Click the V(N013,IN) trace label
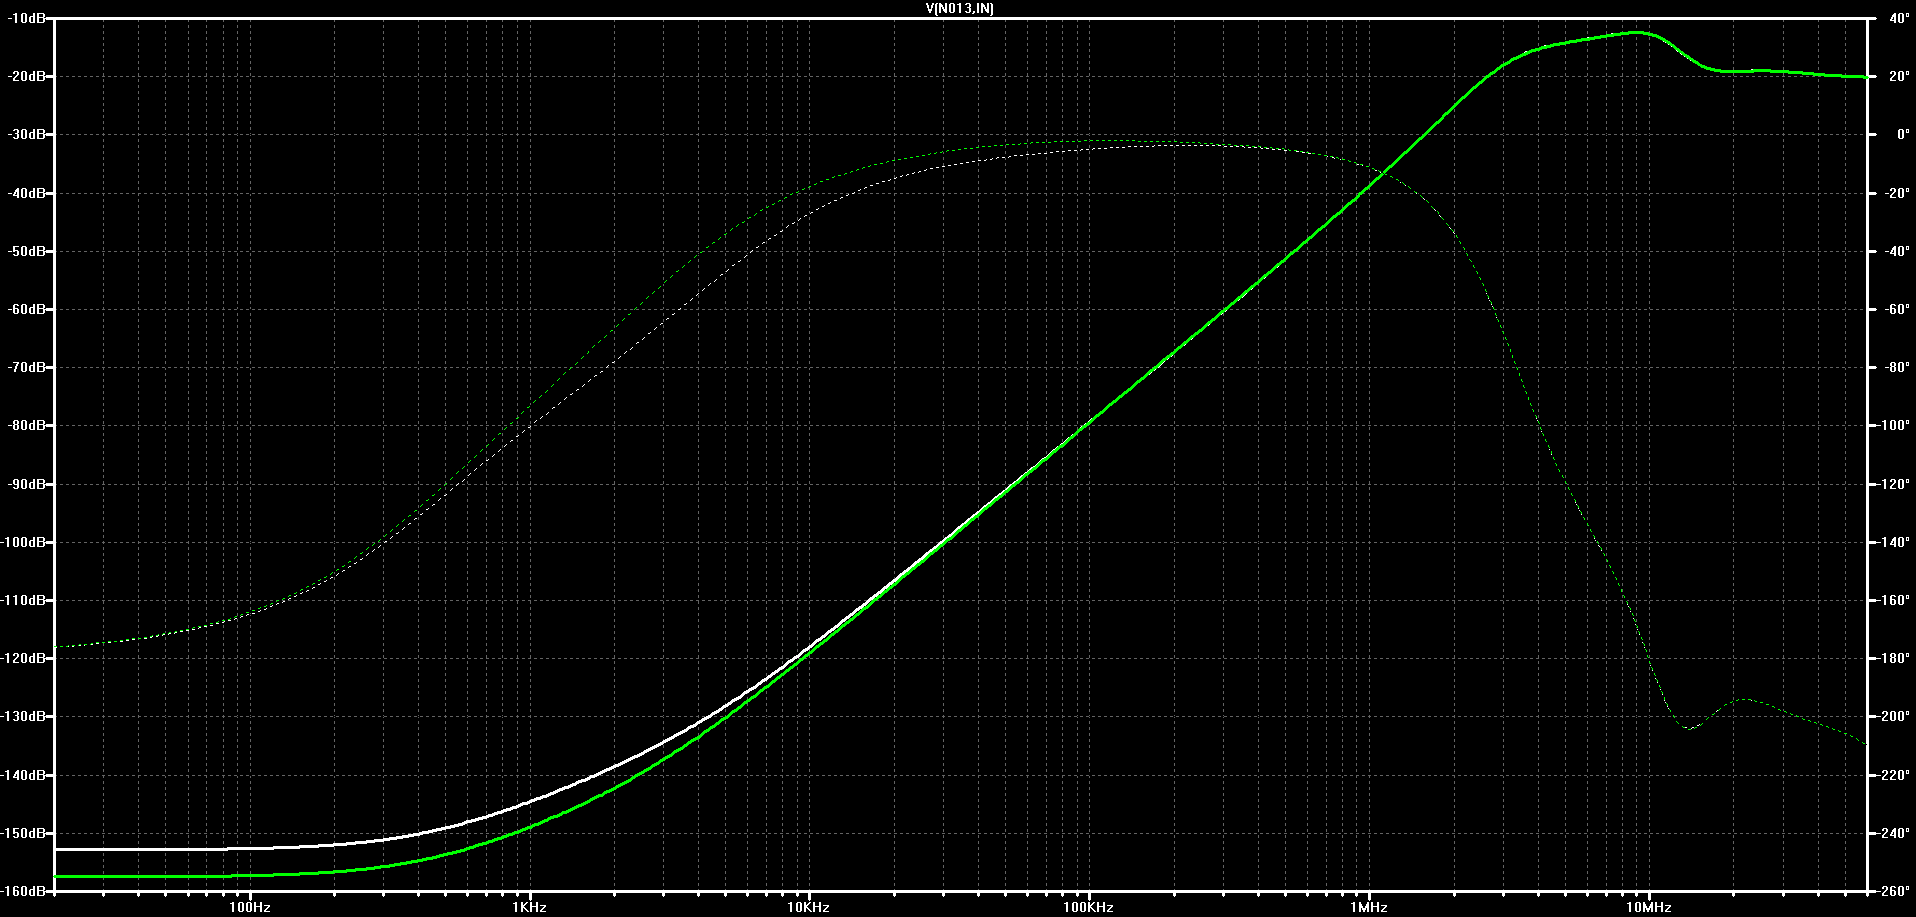The image size is (1916, 917). click(x=958, y=8)
